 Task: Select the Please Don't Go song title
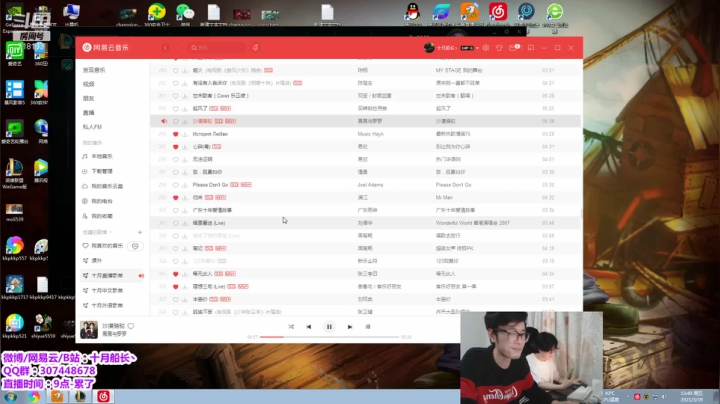click(210, 185)
